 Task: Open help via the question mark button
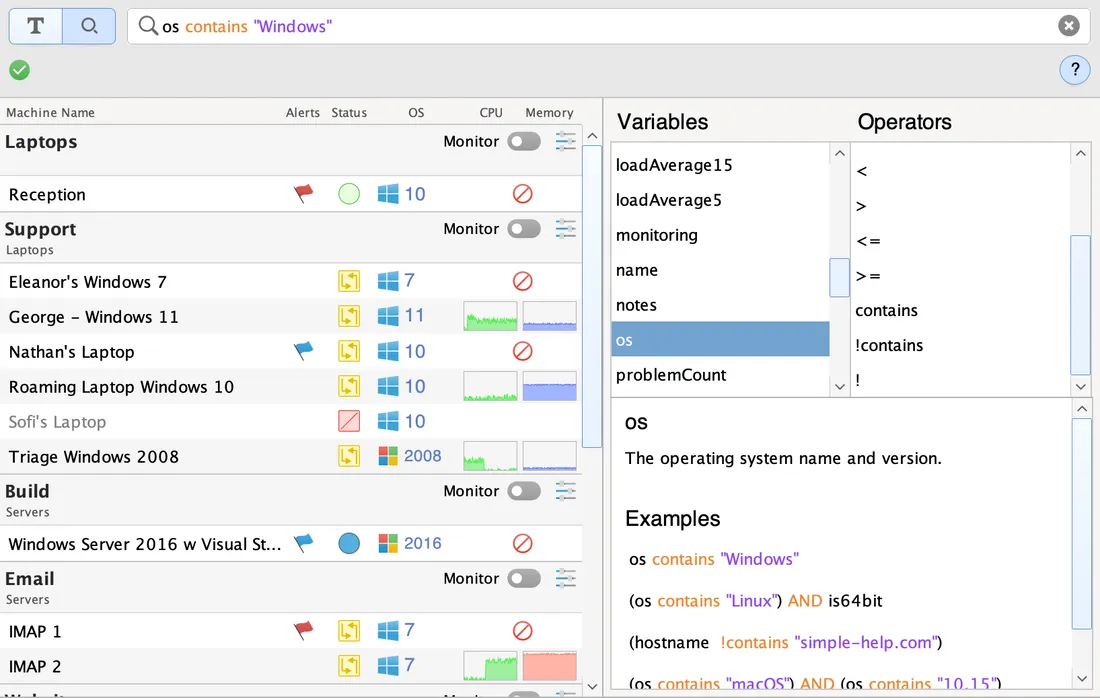(1075, 70)
